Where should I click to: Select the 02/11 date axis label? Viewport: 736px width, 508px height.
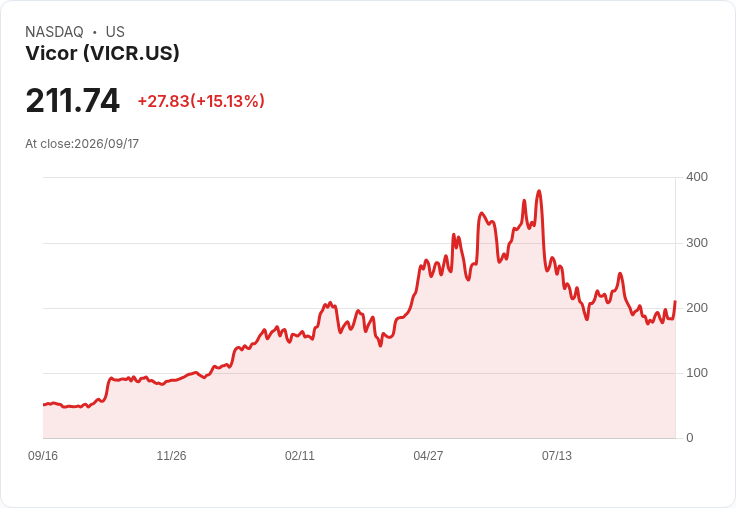pyautogui.click(x=299, y=455)
